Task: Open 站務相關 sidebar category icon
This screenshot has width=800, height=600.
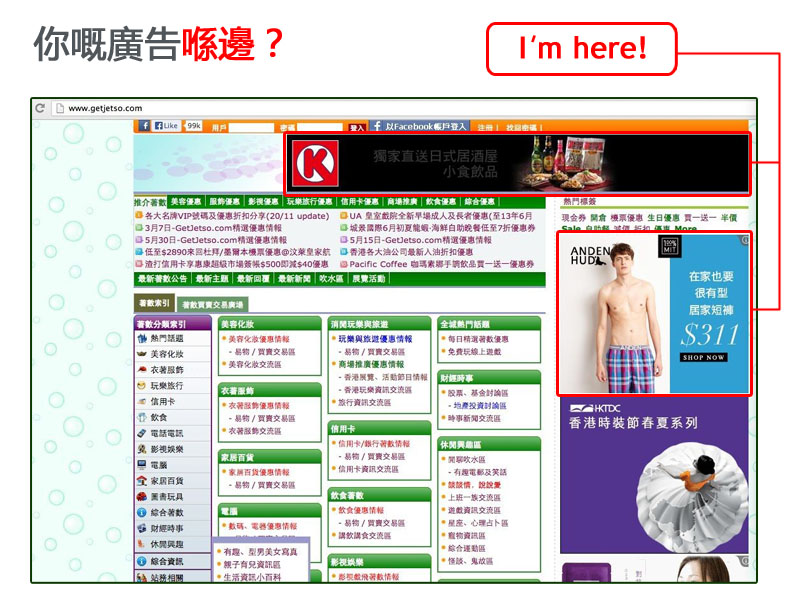Action: pos(142,578)
